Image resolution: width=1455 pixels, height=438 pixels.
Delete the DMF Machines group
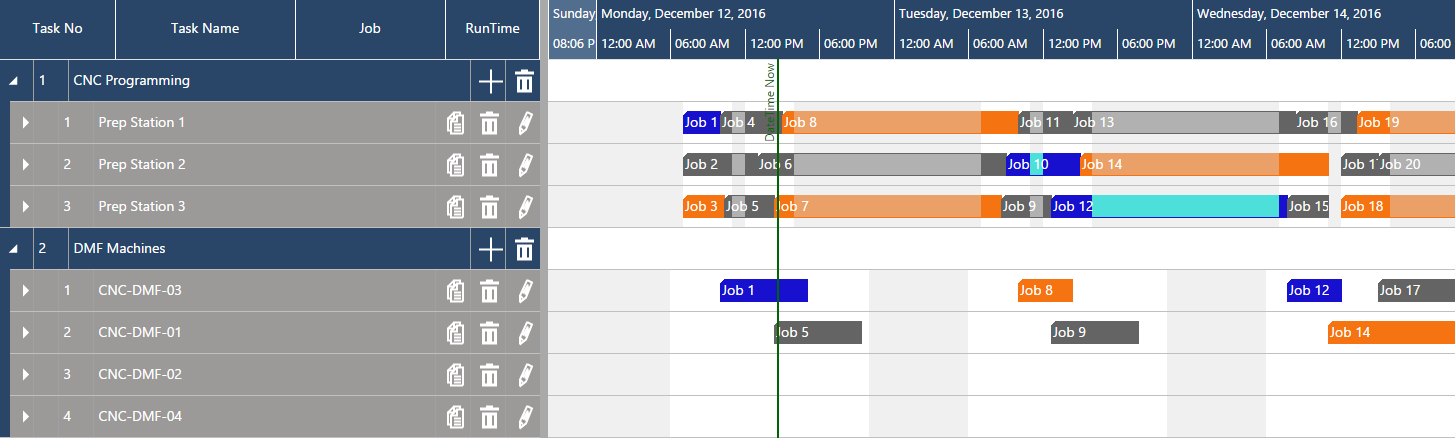point(524,249)
